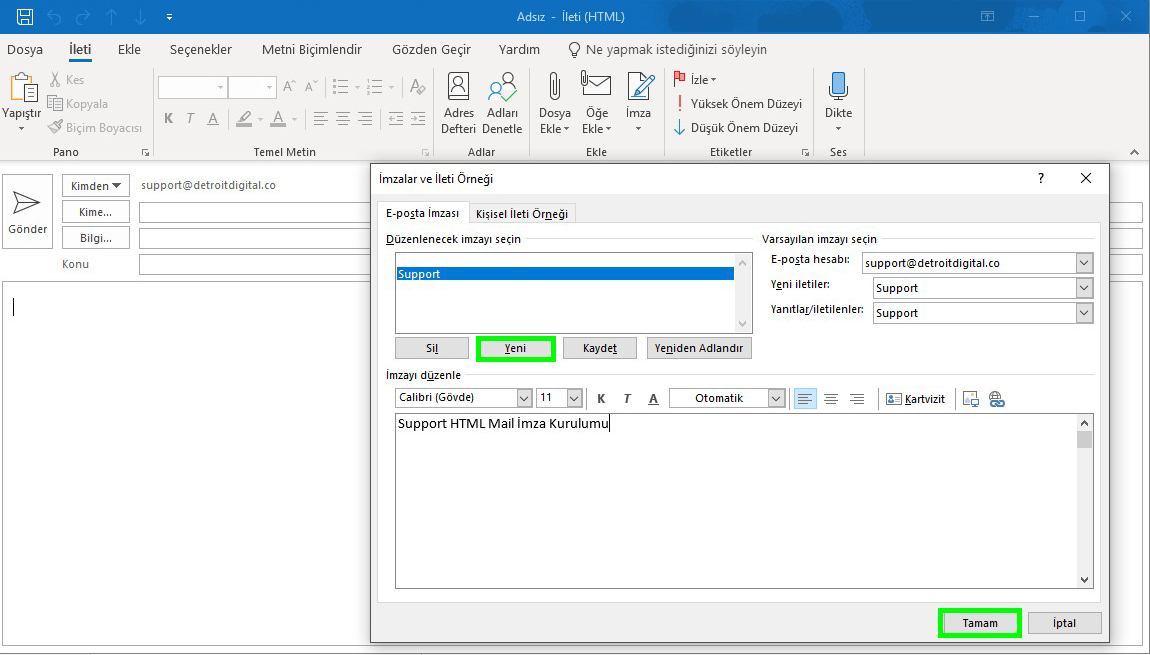Insert a hyperlink into the signature
Image resolution: width=1150 pixels, height=655 pixels.
pos(996,397)
